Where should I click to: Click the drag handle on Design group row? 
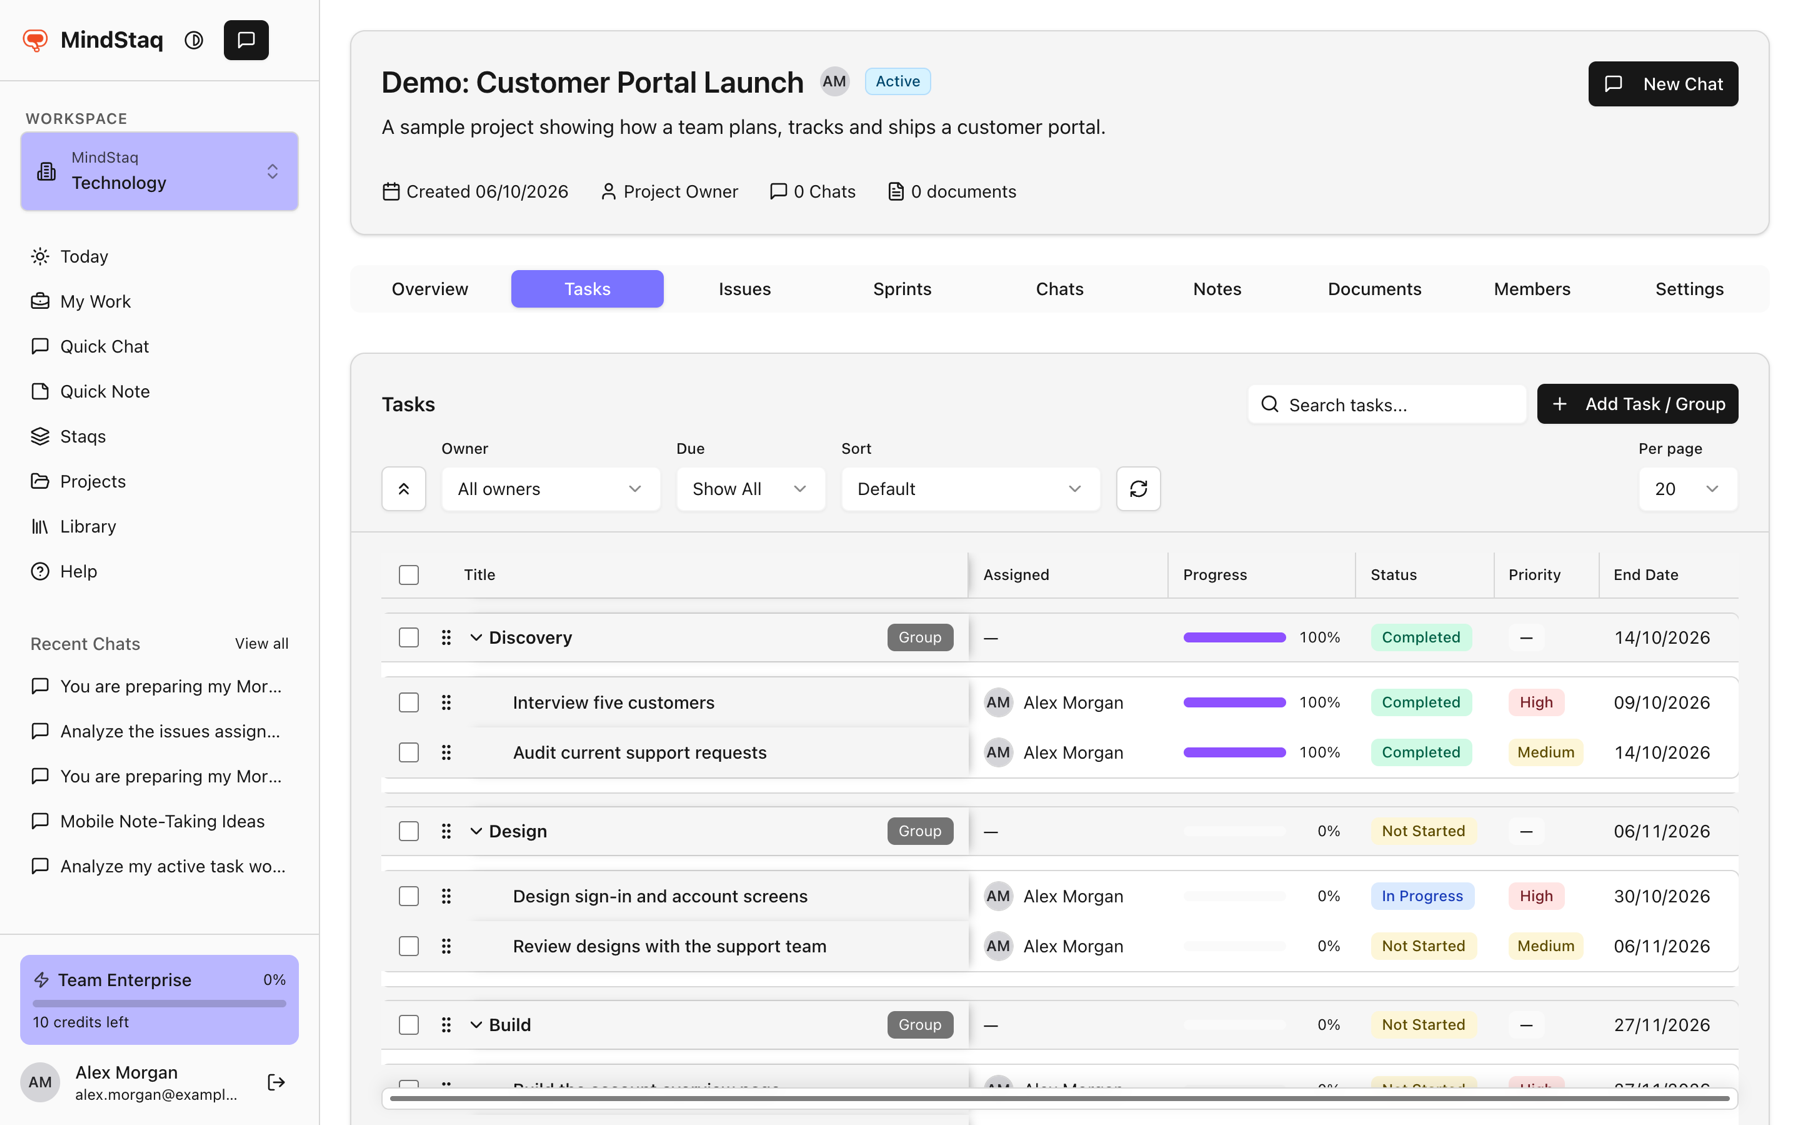[446, 831]
